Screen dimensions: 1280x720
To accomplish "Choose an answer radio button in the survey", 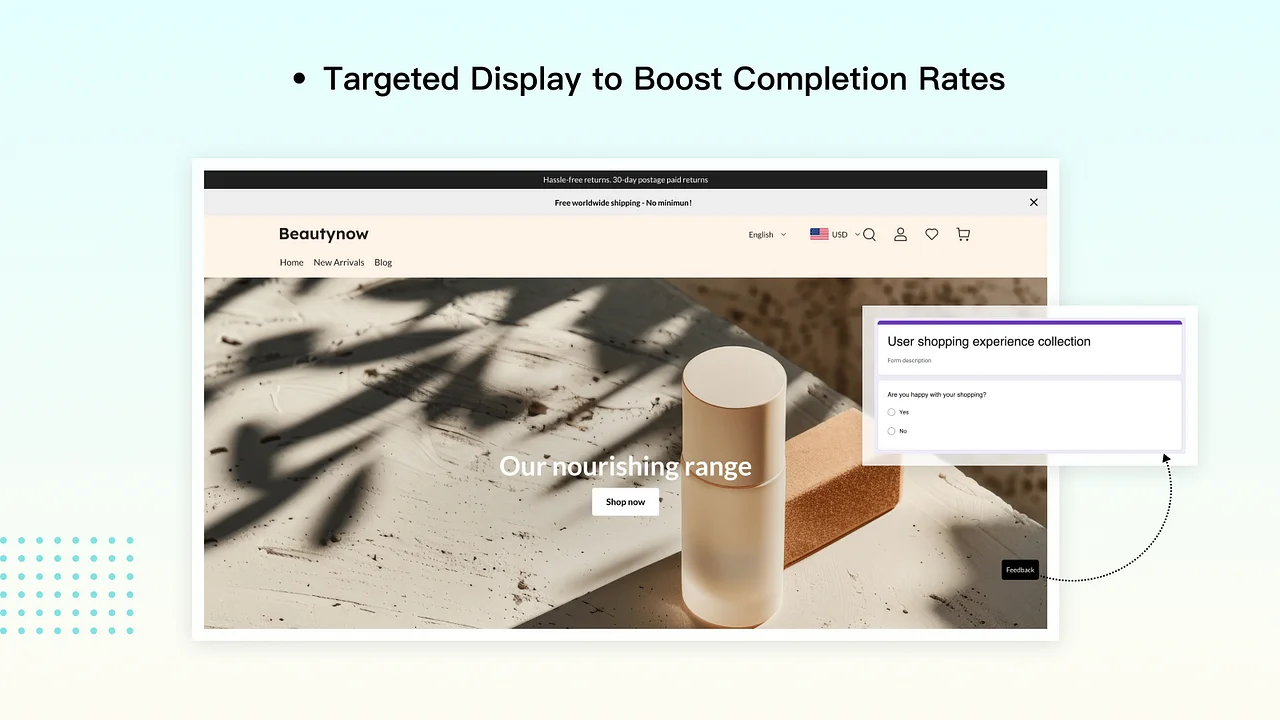I will click(891, 412).
